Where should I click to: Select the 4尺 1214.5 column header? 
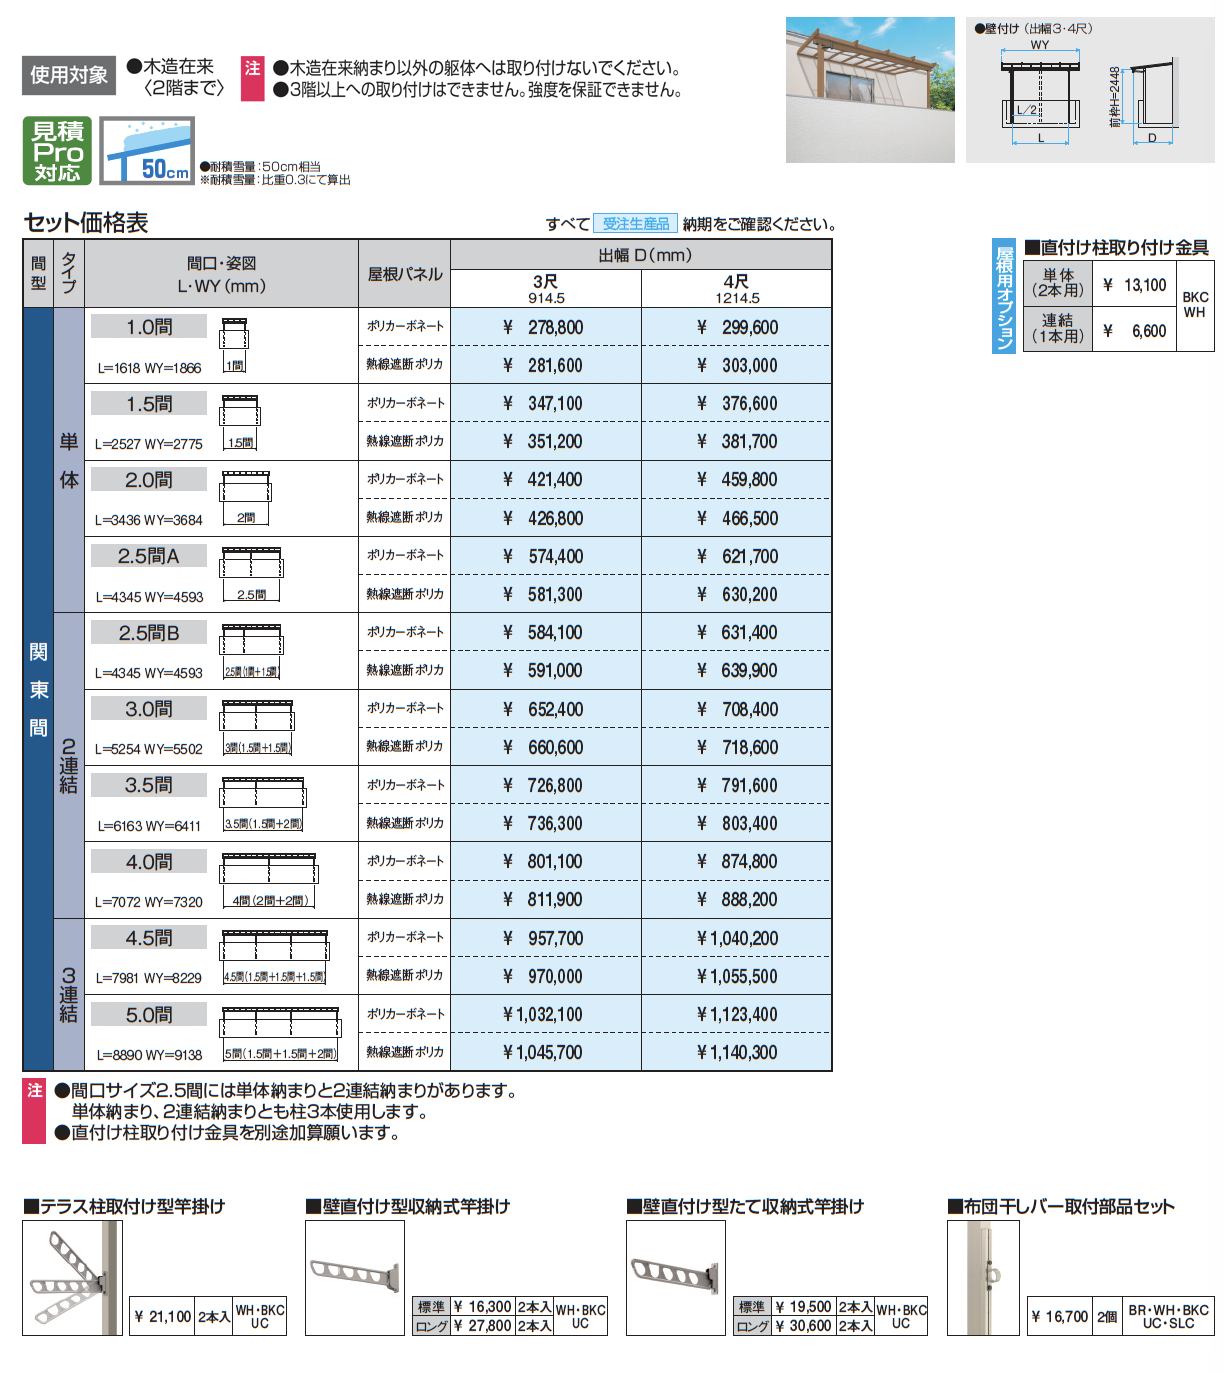pos(737,289)
